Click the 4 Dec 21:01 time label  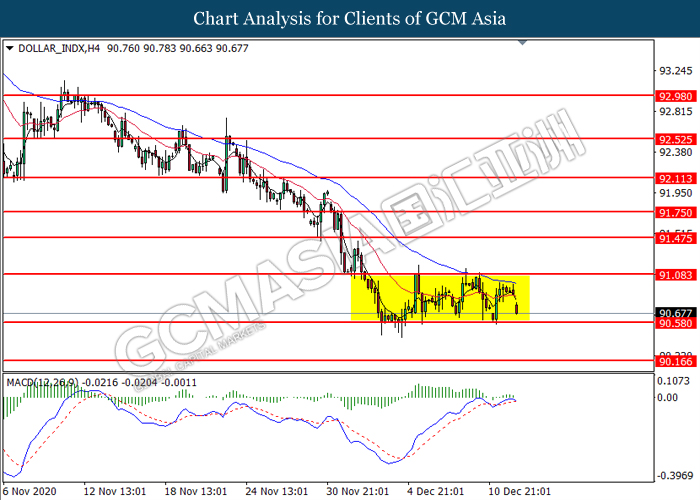[436, 492]
